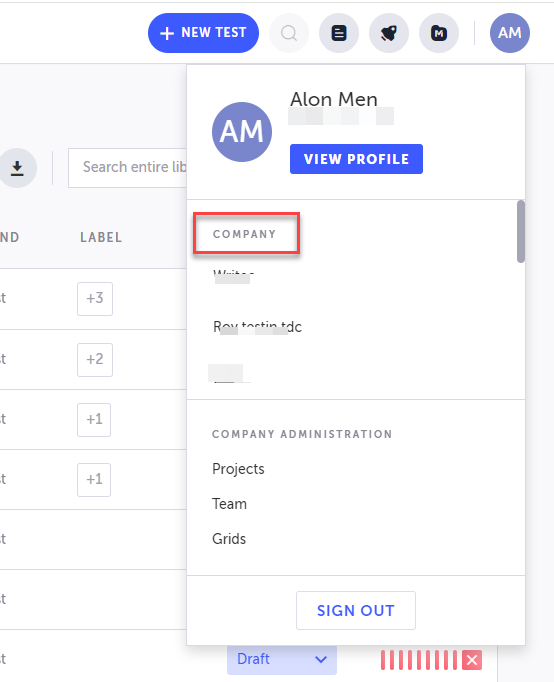
Task: Expand the Draft status dropdown
Action: coord(282,659)
